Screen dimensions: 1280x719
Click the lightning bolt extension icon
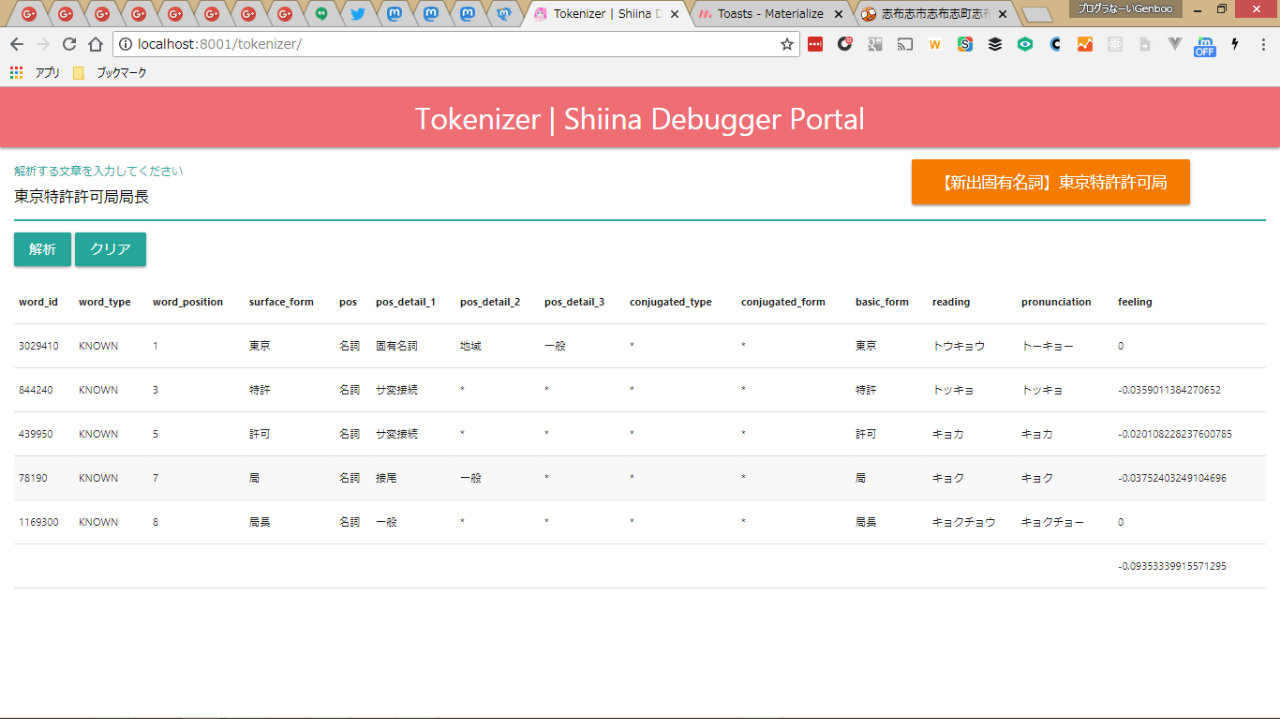[x=1235, y=44]
